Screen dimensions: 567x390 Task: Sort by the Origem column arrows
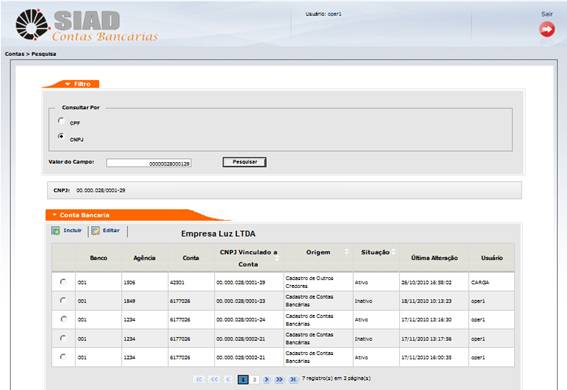[346, 252]
